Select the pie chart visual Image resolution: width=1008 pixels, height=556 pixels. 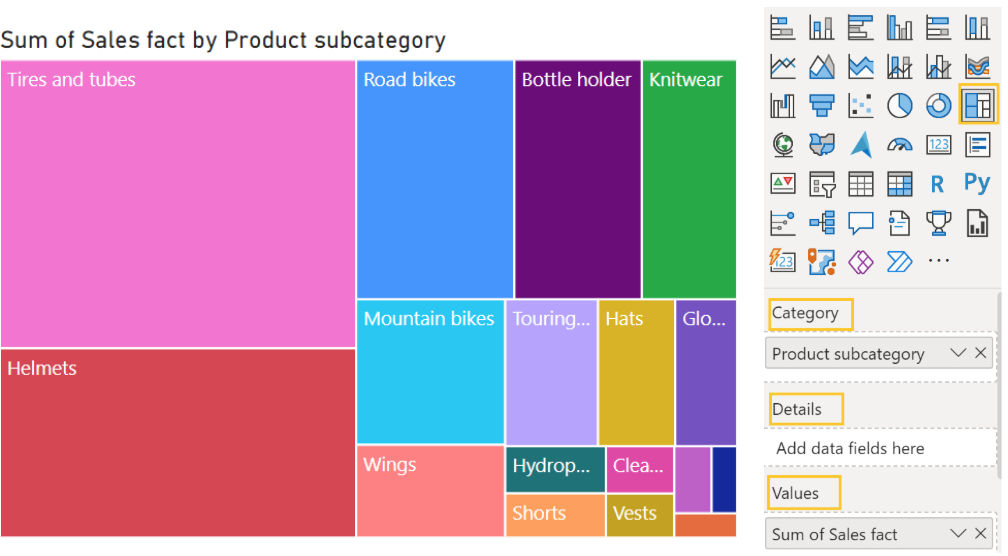point(900,105)
